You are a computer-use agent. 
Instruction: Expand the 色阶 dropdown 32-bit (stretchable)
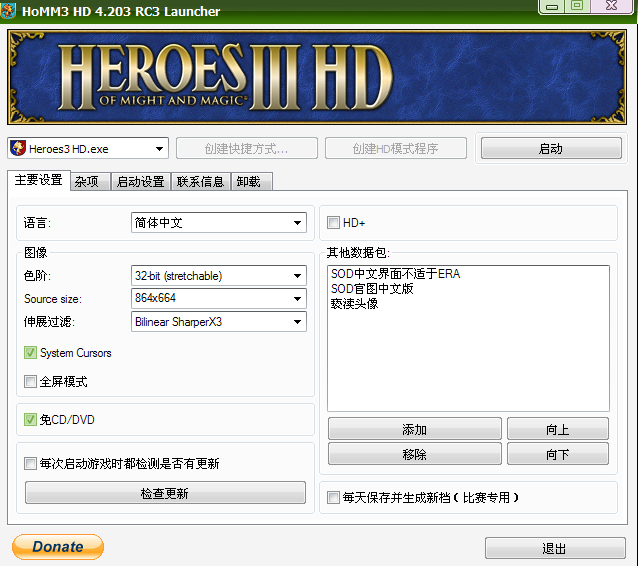click(218, 276)
